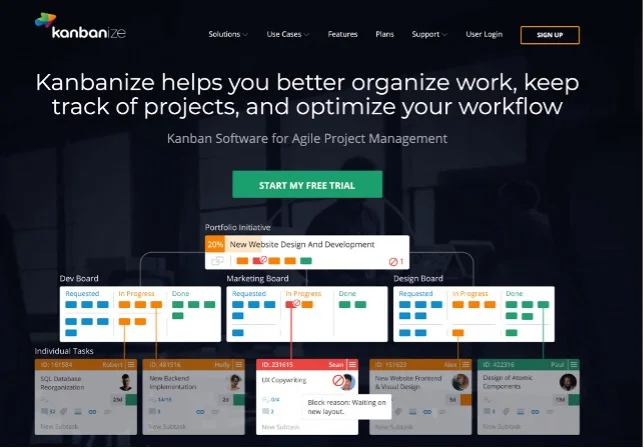The height and width of the screenshot is (448, 644).
Task: Click orange bar beside 5d on Frontend card
Action: coord(466,400)
